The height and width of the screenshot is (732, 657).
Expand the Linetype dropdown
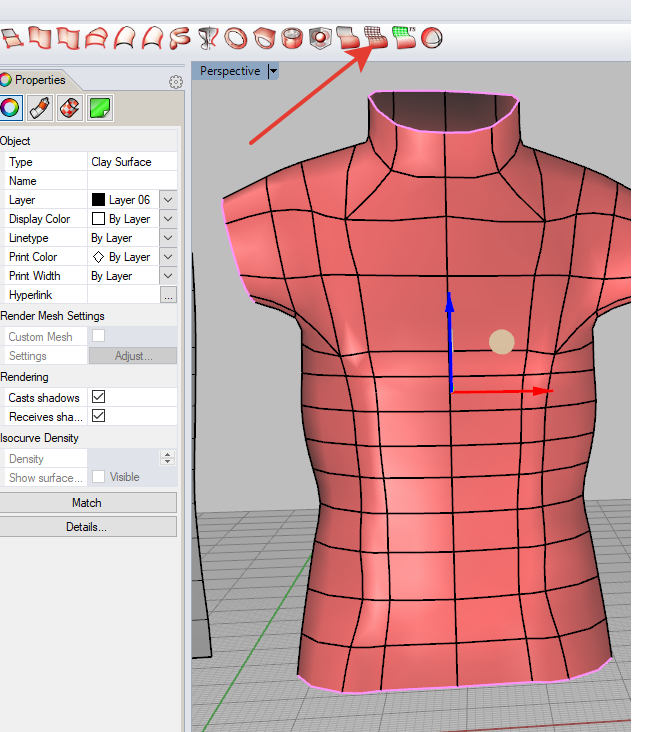point(168,238)
